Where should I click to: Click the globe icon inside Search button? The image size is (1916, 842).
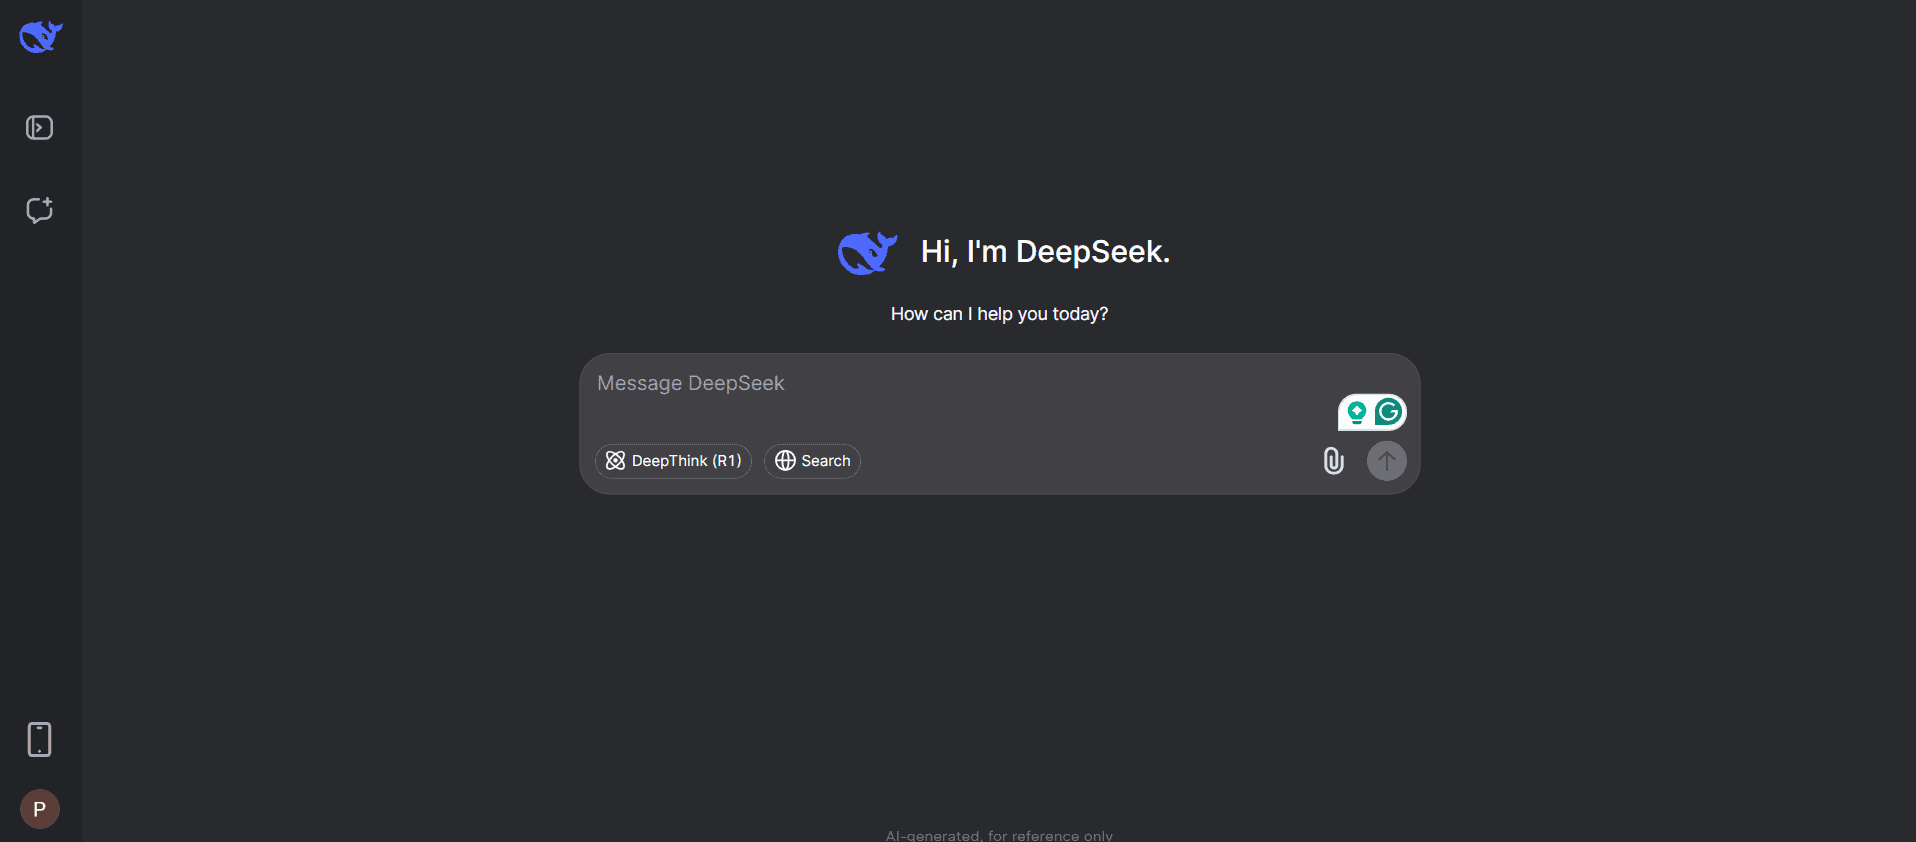click(785, 461)
